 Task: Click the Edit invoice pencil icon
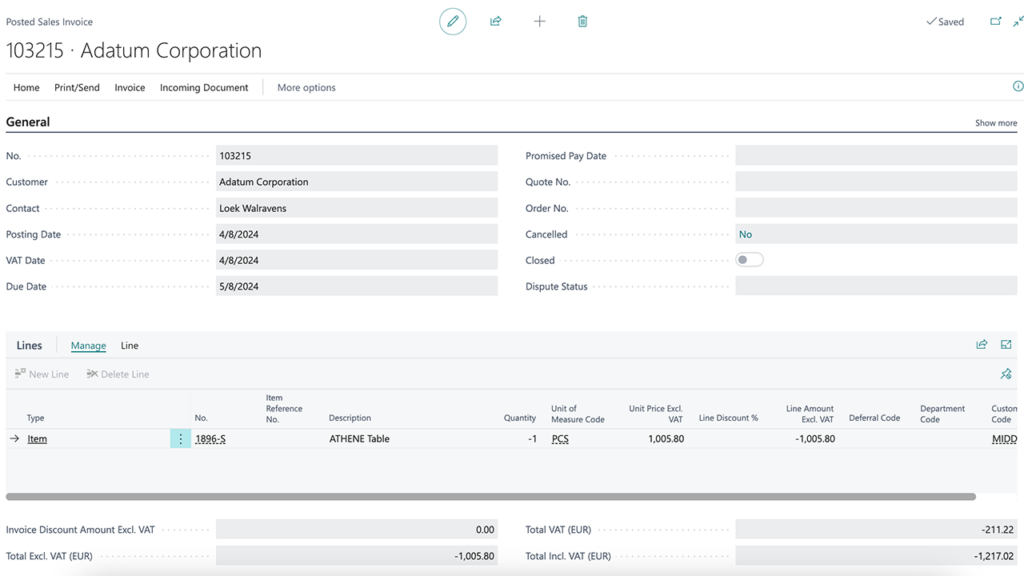tap(452, 21)
